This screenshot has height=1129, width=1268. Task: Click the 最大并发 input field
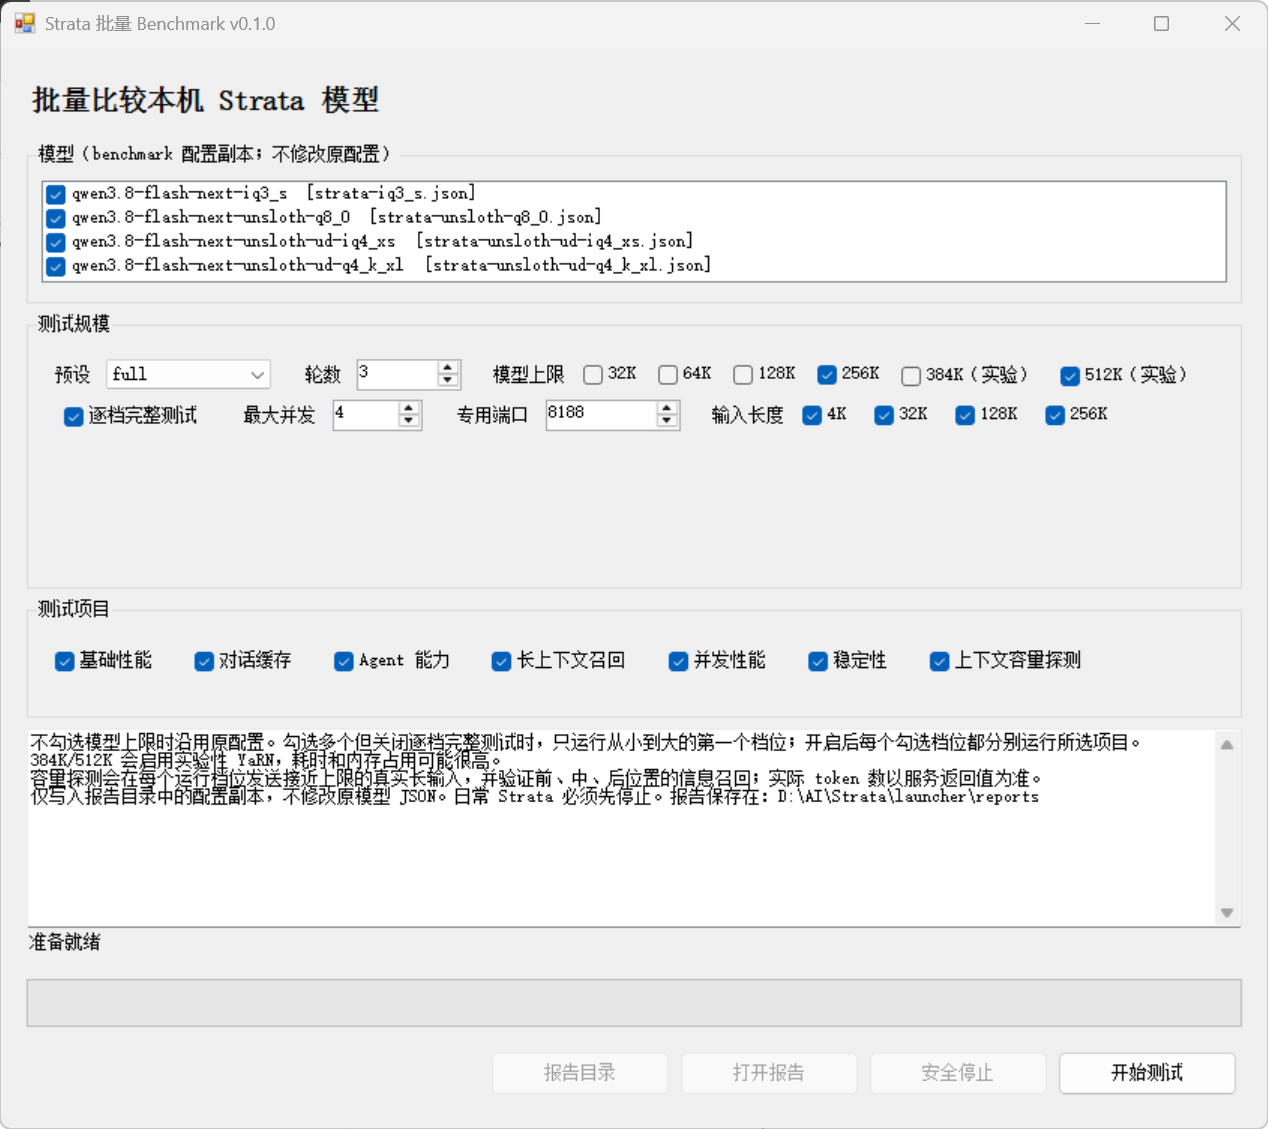tap(366, 414)
